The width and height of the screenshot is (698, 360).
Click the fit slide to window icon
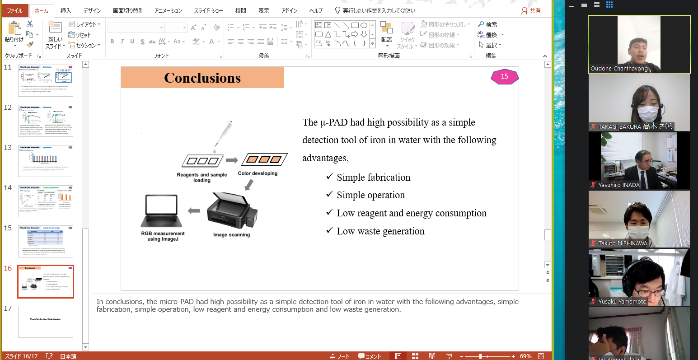point(541,356)
